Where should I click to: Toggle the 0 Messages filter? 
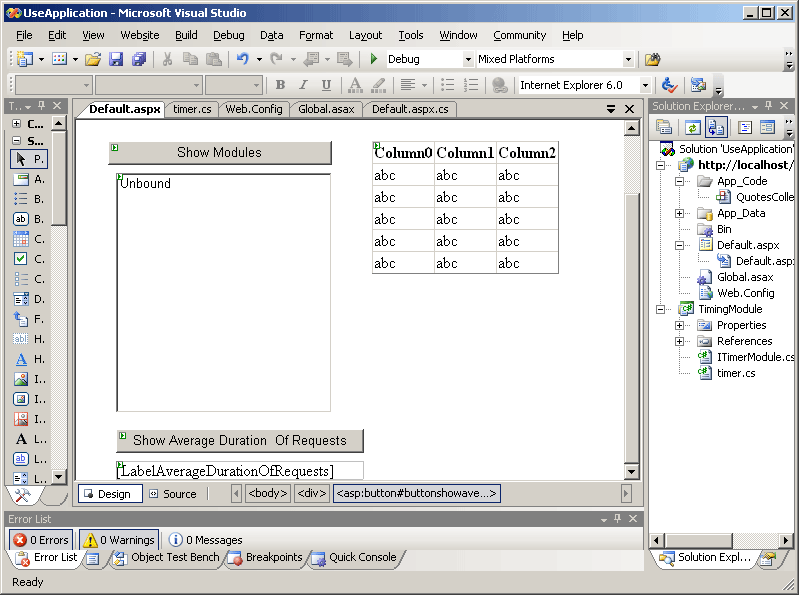205,540
